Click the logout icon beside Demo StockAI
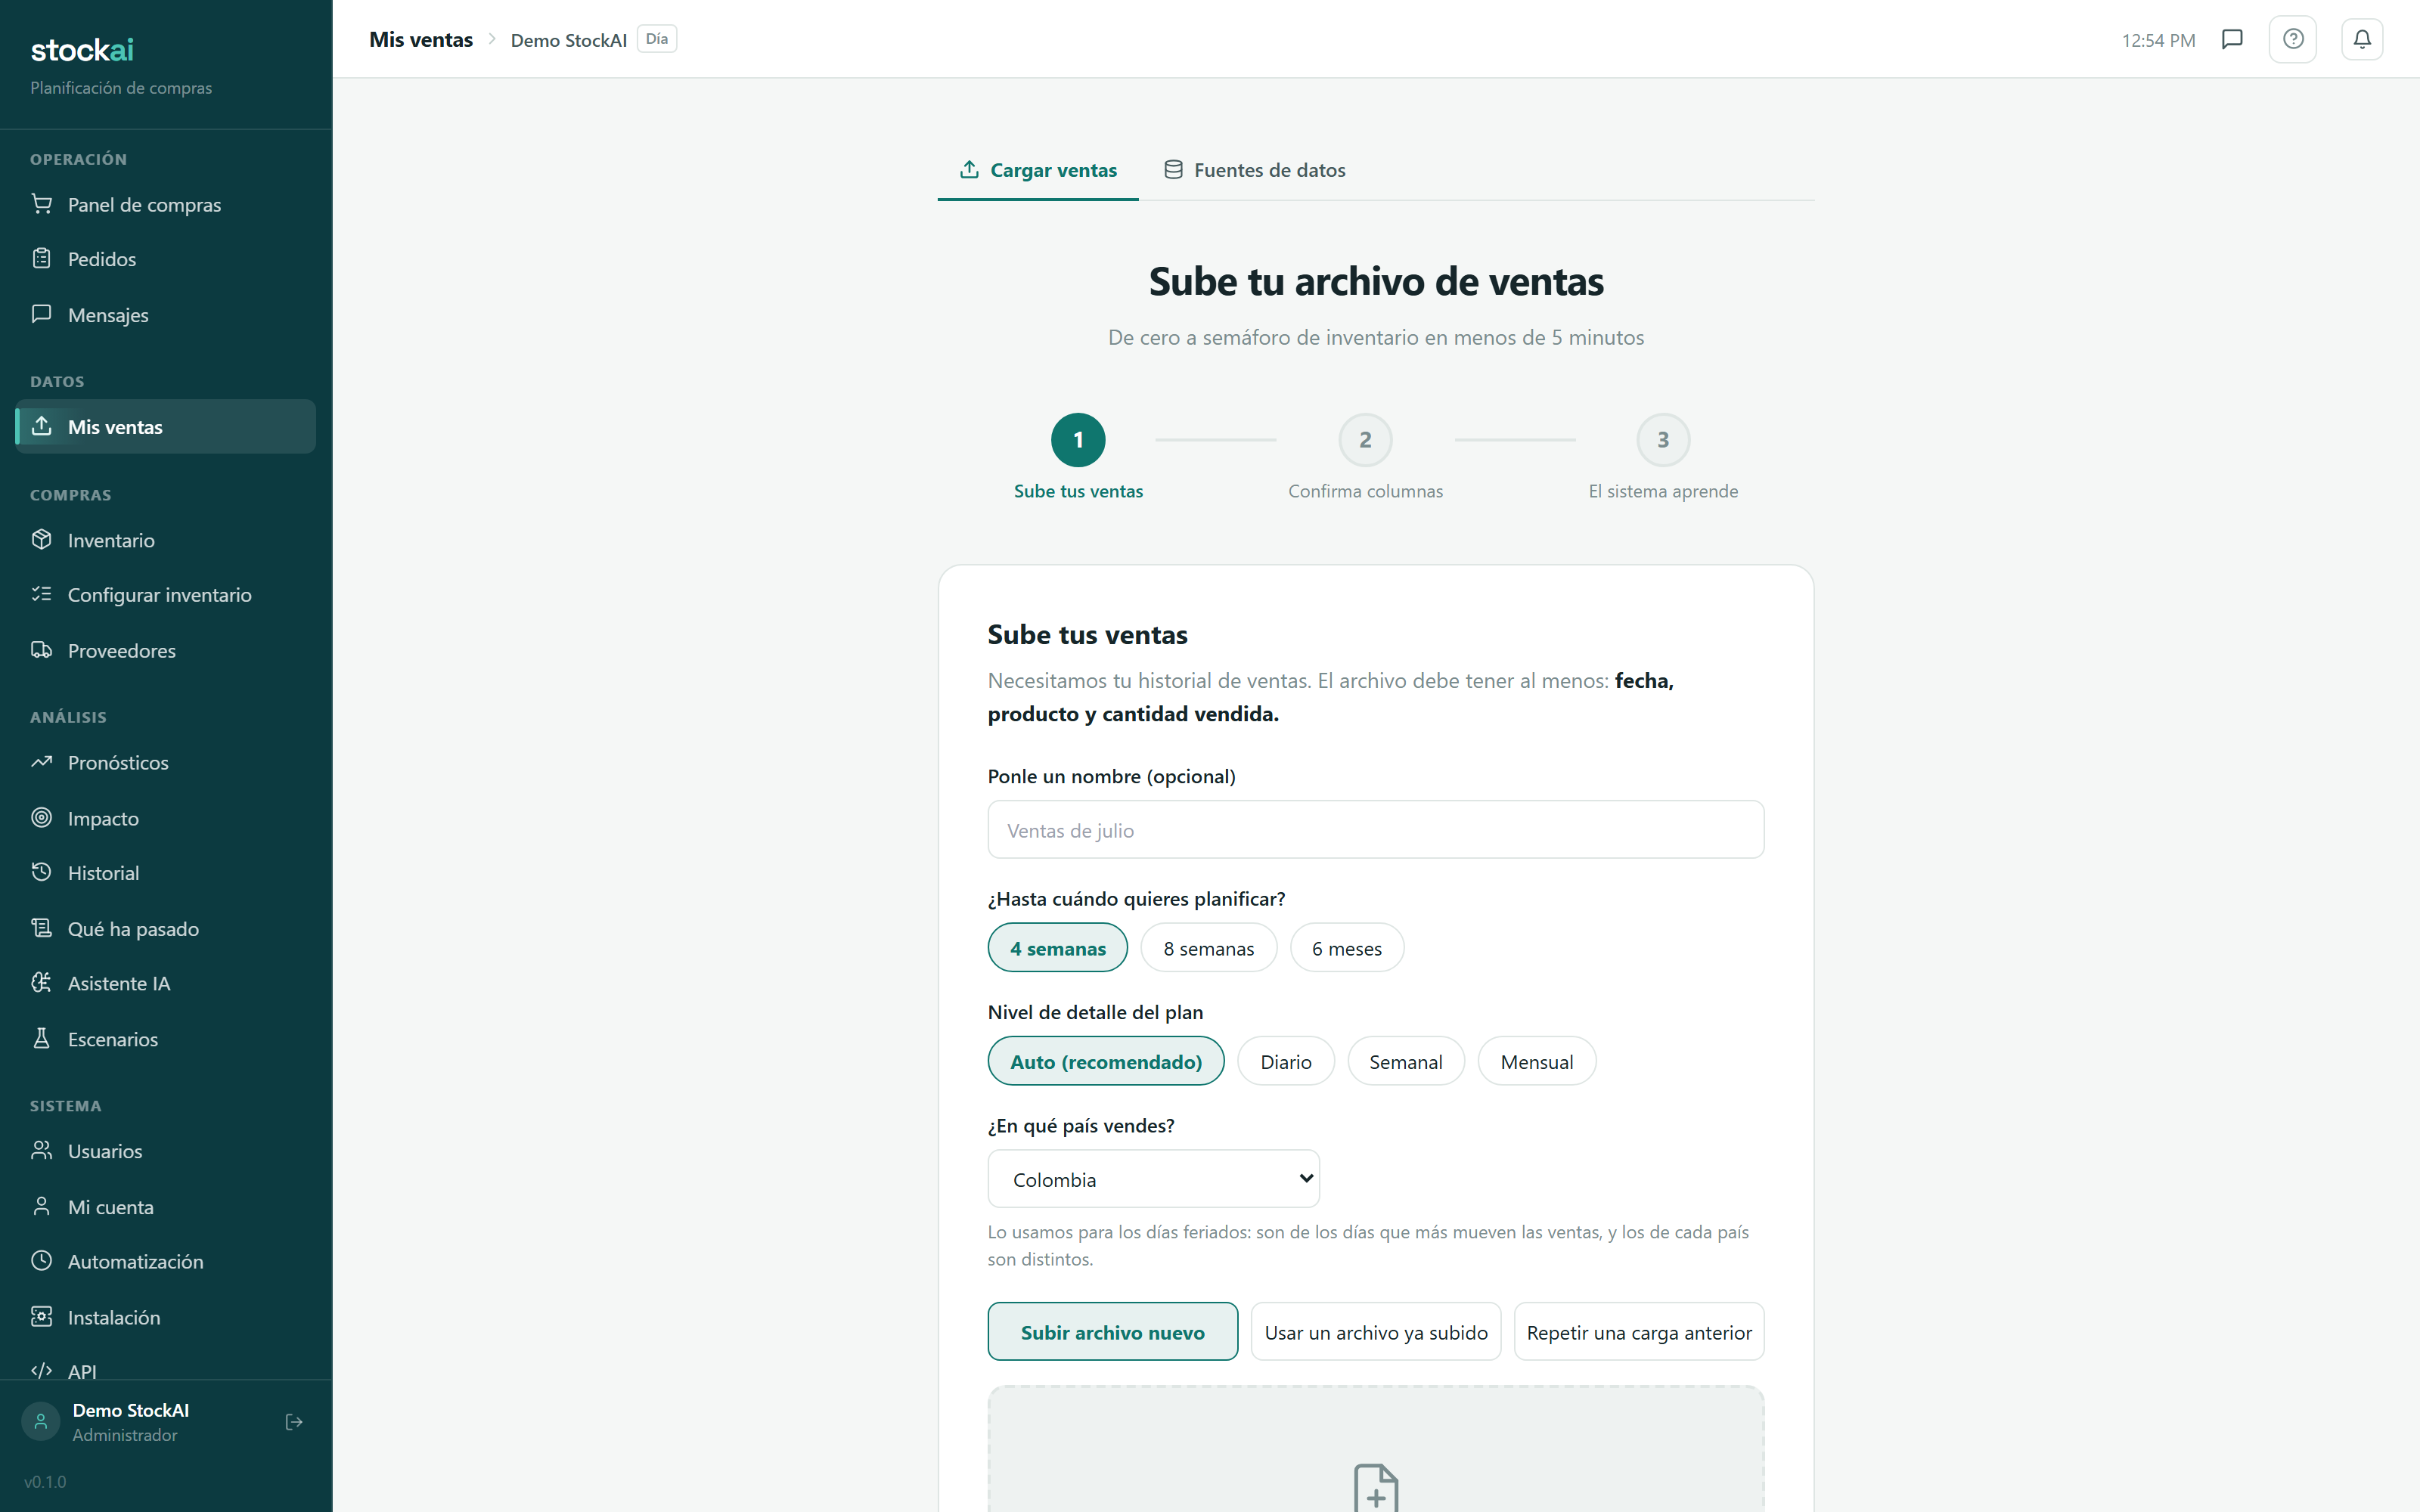Screen dimensions: 2420x1512 coord(294,1422)
